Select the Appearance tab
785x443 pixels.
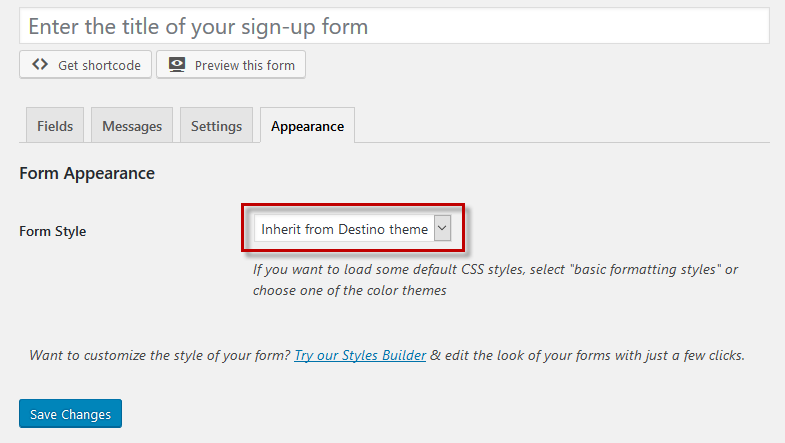click(307, 125)
